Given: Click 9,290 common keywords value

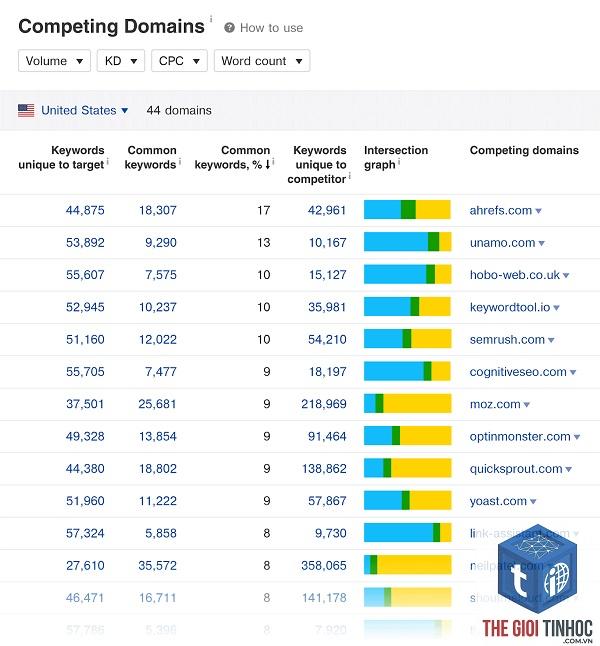Looking at the screenshot, I should pos(161,243).
